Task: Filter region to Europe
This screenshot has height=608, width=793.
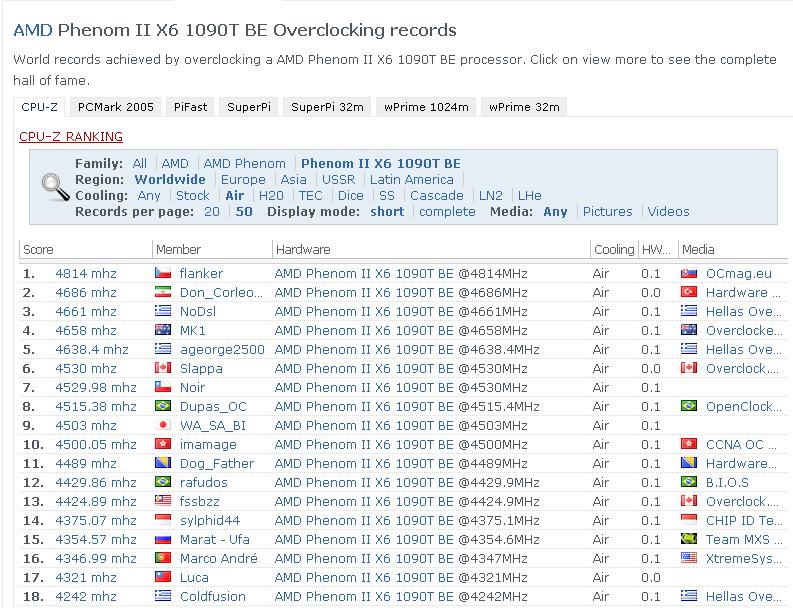Action: tap(243, 180)
